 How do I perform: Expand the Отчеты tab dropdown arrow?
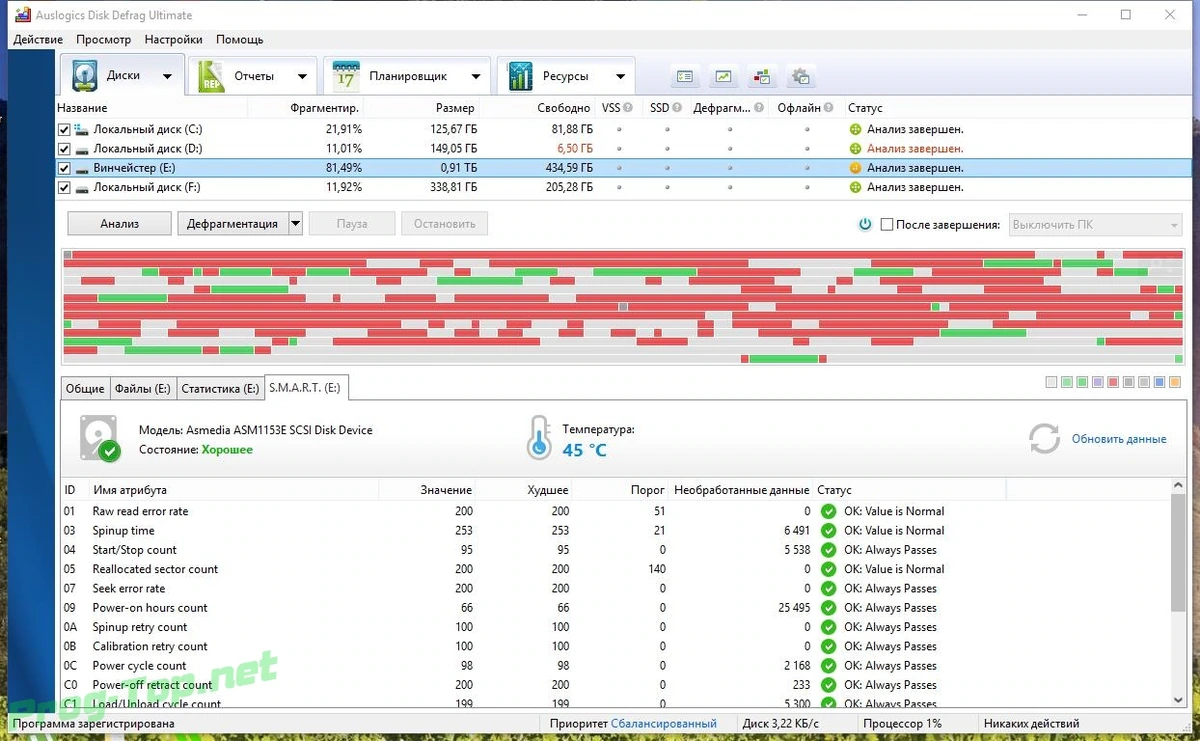tap(302, 76)
